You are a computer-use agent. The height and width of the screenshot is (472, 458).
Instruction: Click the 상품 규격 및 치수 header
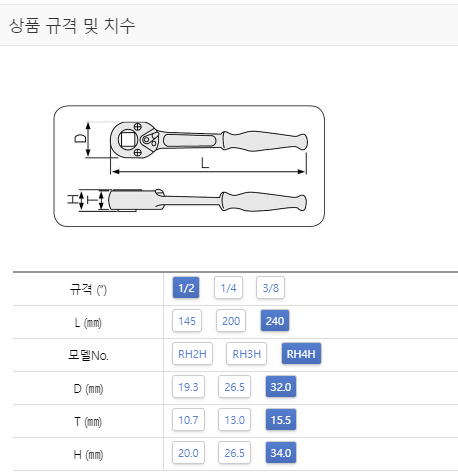pos(72,26)
